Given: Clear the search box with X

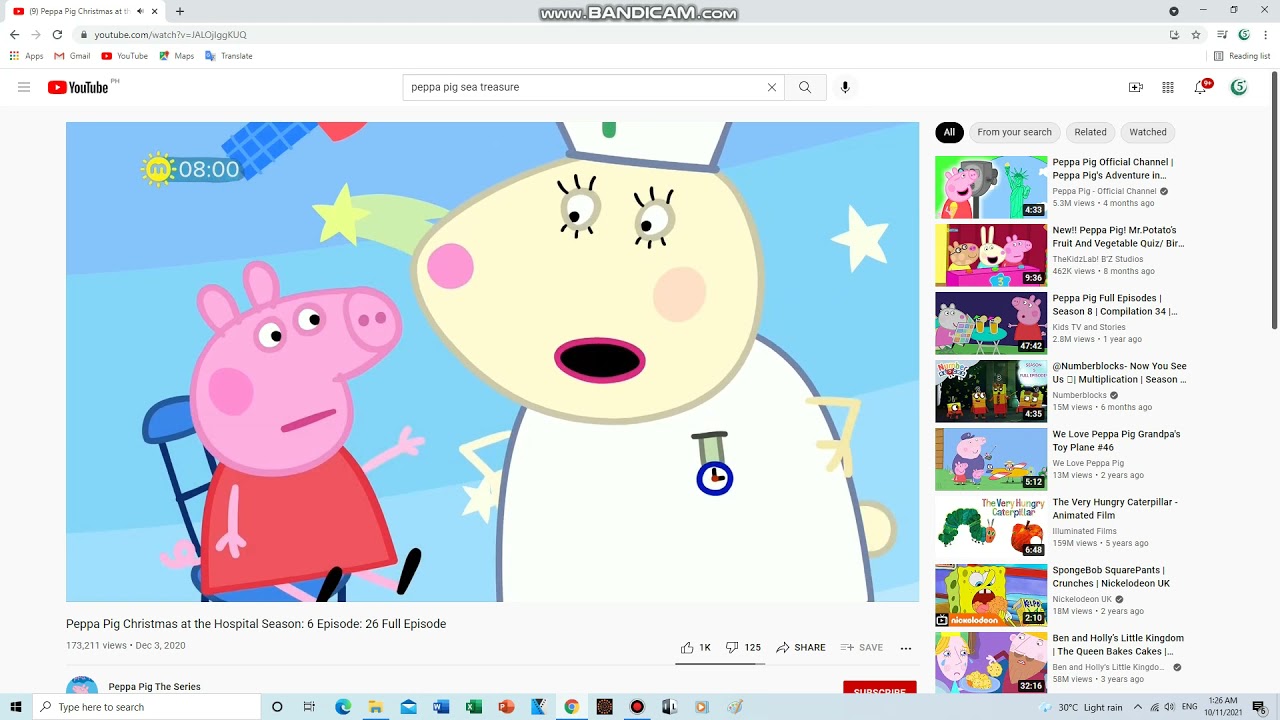Looking at the screenshot, I should [772, 87].
